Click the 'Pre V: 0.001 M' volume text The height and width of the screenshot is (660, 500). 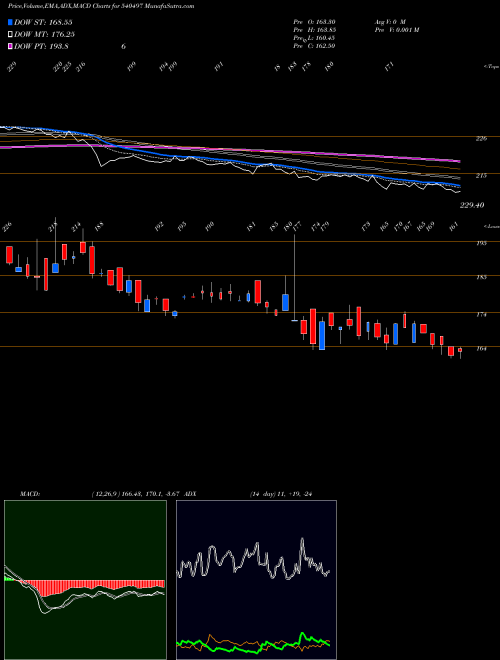(x=396, y=30)
